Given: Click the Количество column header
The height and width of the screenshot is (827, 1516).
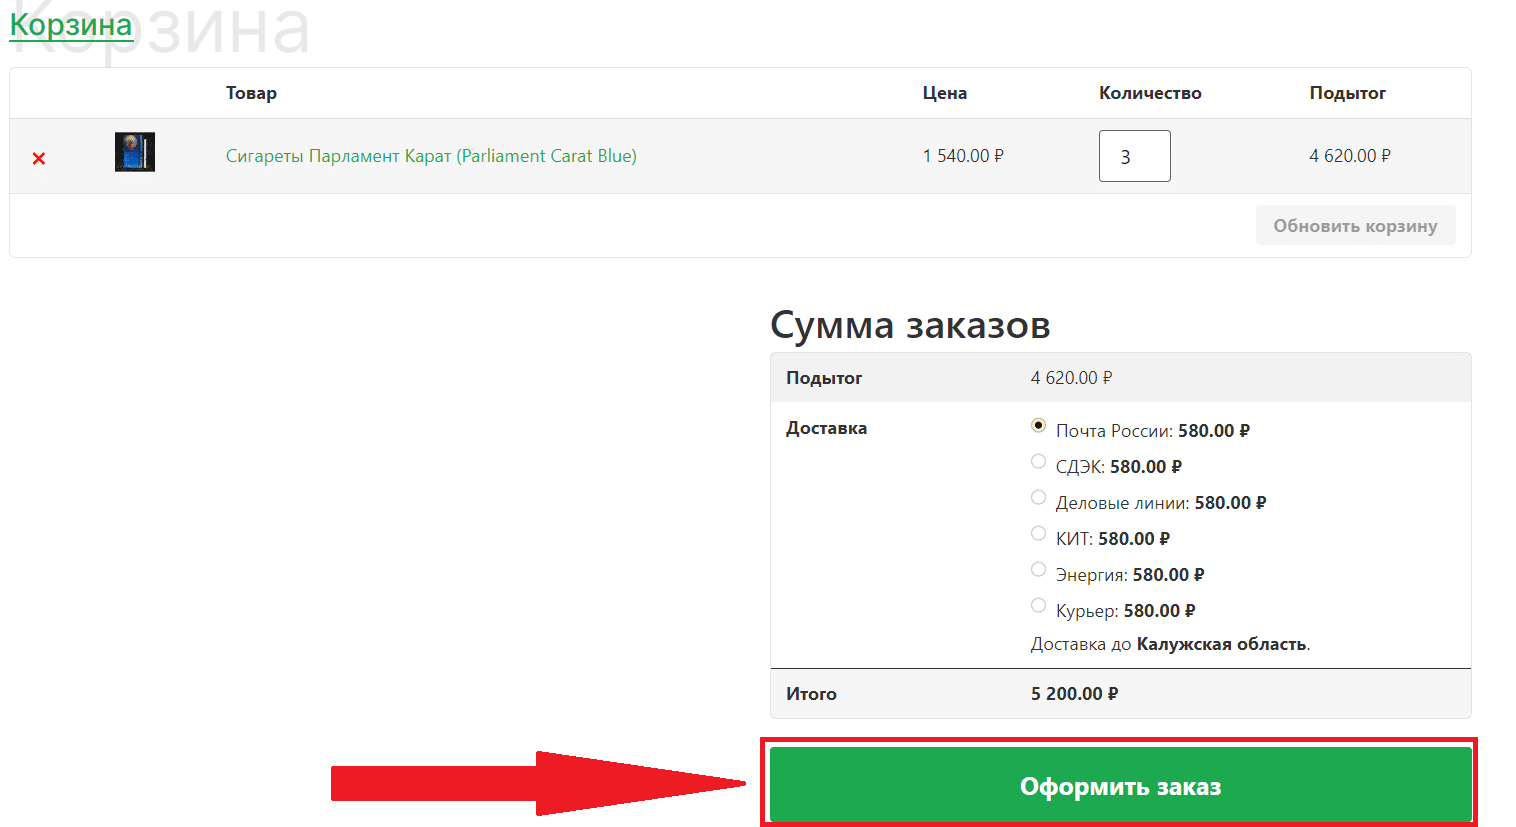Looking at the screenshot, I should click(x=1150, y=93).
